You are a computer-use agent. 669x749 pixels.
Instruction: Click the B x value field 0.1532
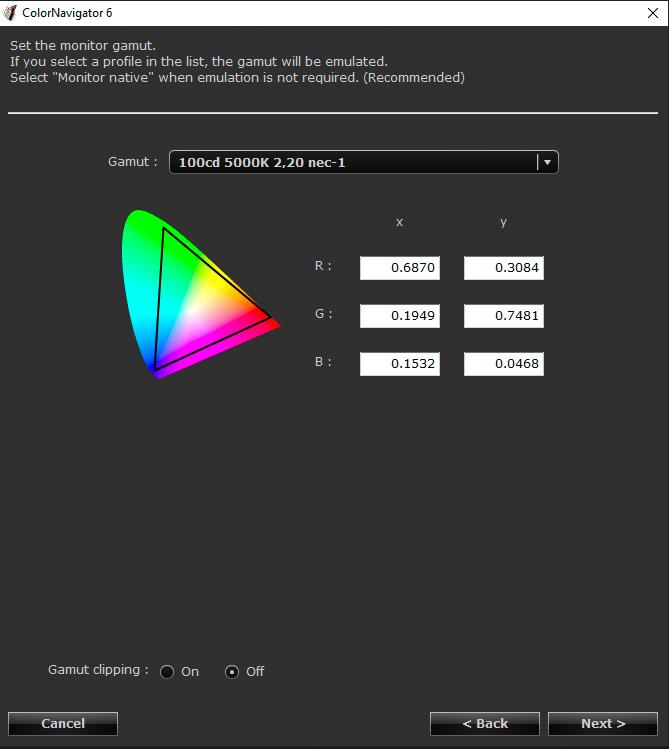click(x=400, y=364)
